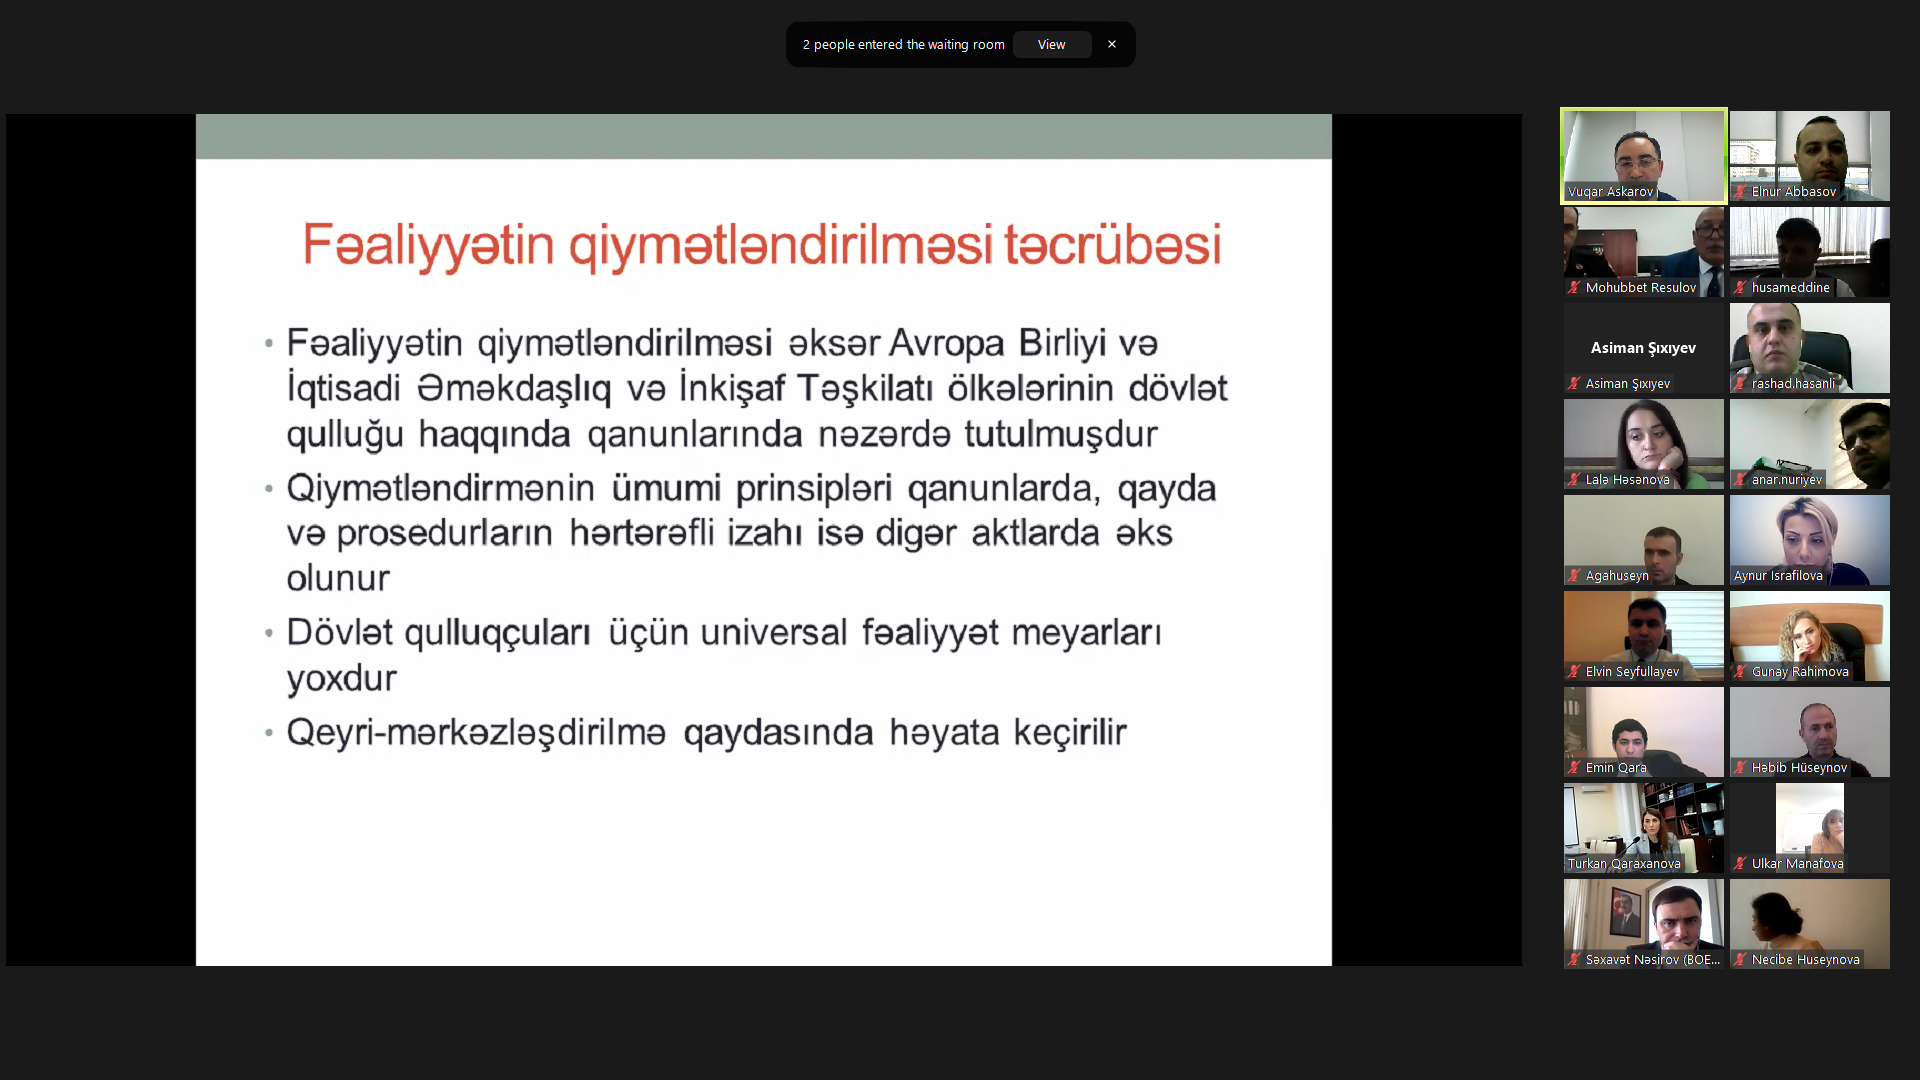Click muted mic icon for Mohubbet Resulov
The width and height of the screenshot is (1920, 1080).
(x=1574, y=287)
